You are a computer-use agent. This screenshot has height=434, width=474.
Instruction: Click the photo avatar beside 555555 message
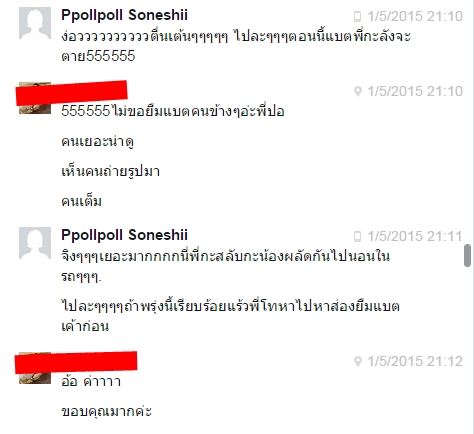click(35, 98)
